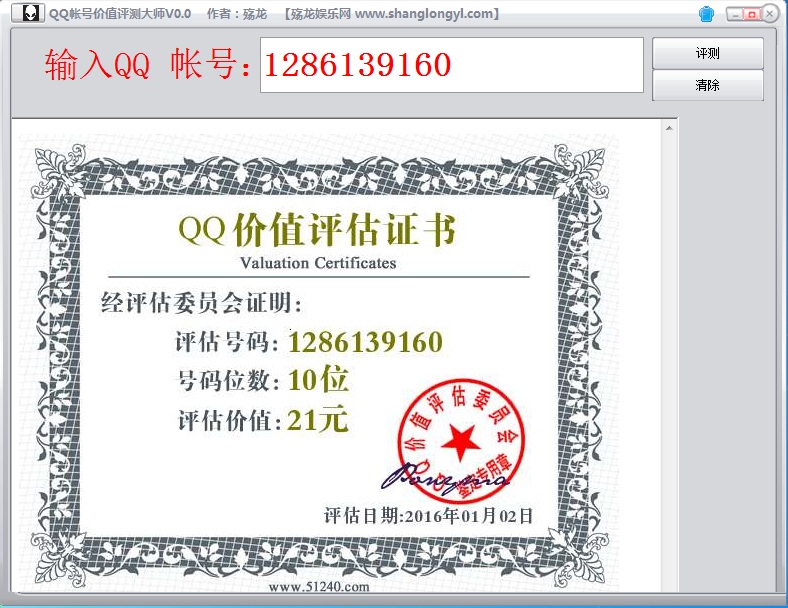Click the scrollbar up arrow
This screenshot has height=608, width=788.
coord(670,126)
